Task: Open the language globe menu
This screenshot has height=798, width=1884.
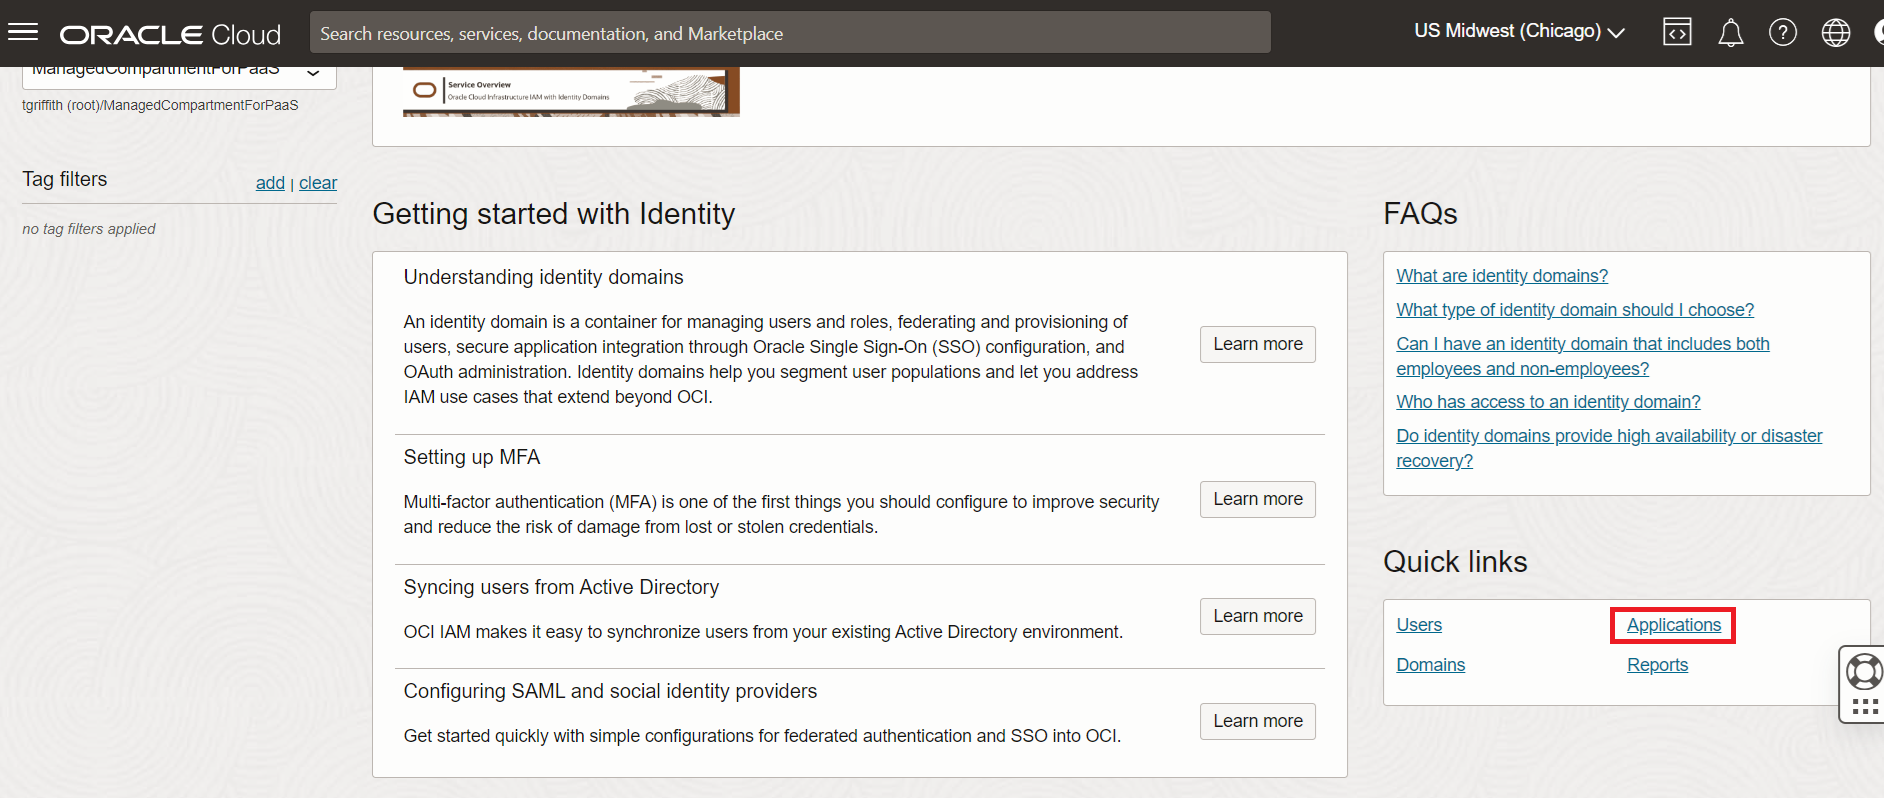Action: (1835, 33)
